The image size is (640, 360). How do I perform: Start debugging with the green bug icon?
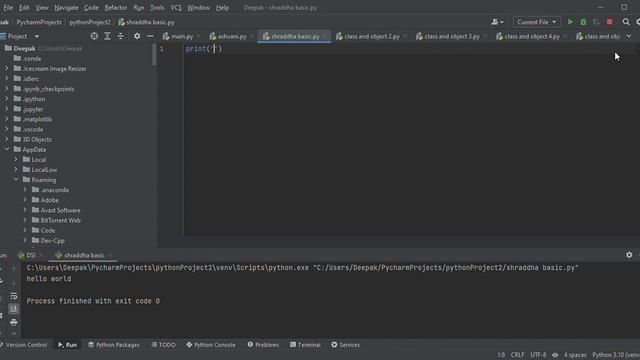[x=583, y=22]
